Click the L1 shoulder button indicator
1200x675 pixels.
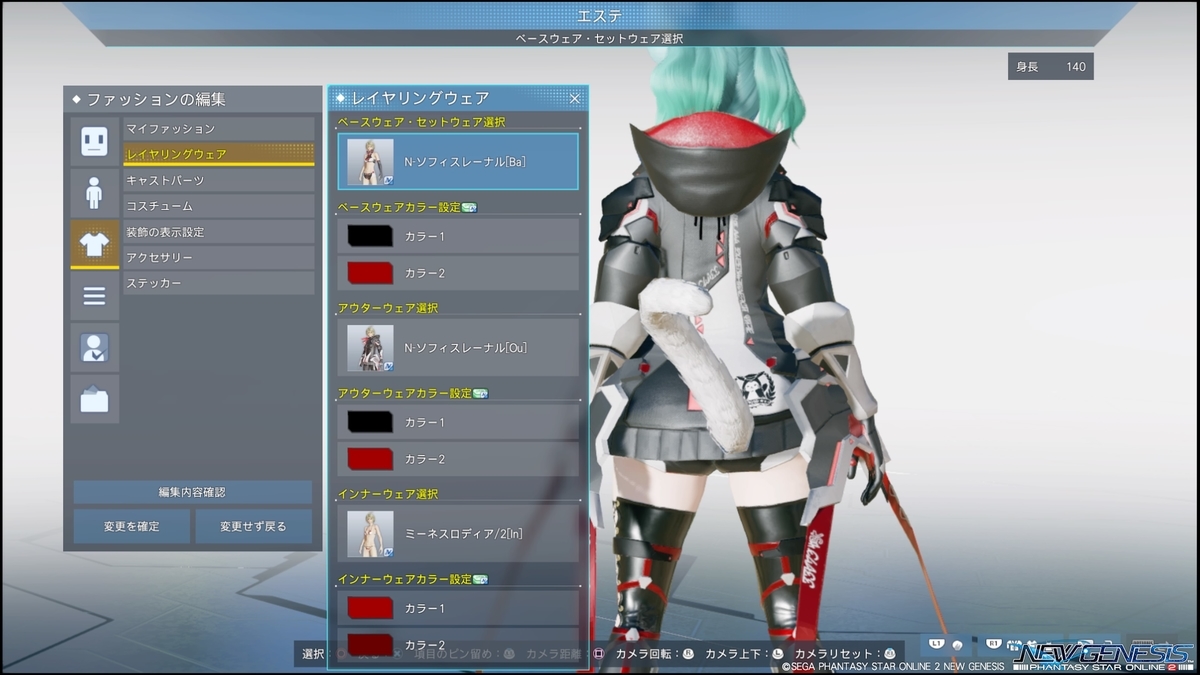[x=937, y=643]
